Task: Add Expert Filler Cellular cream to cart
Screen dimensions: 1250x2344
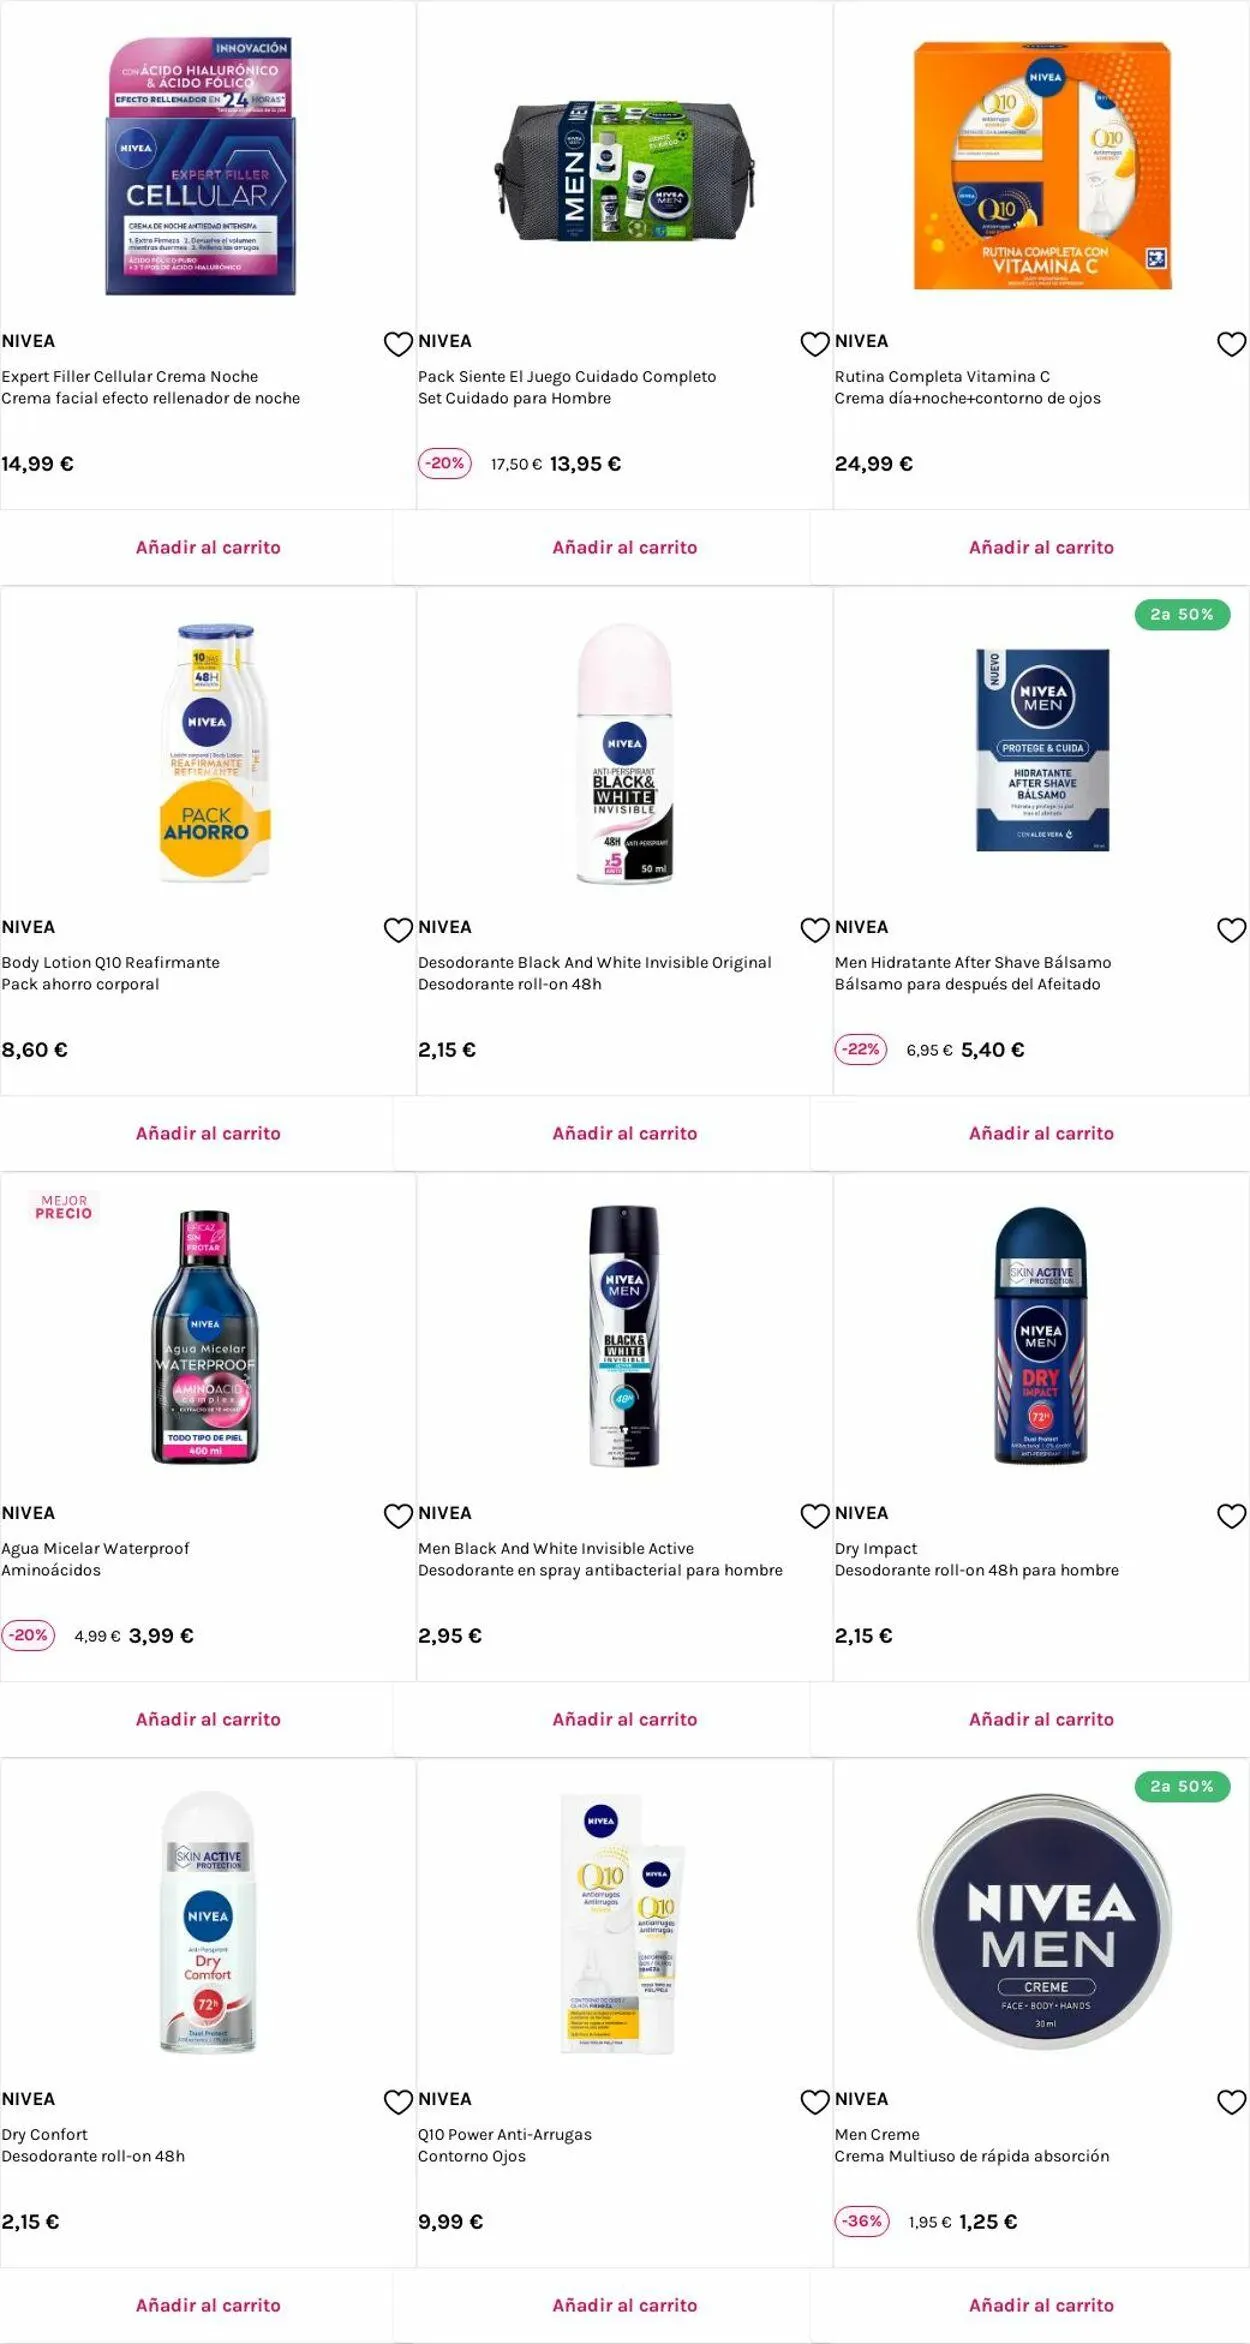Action: click(x=208, y=547)
